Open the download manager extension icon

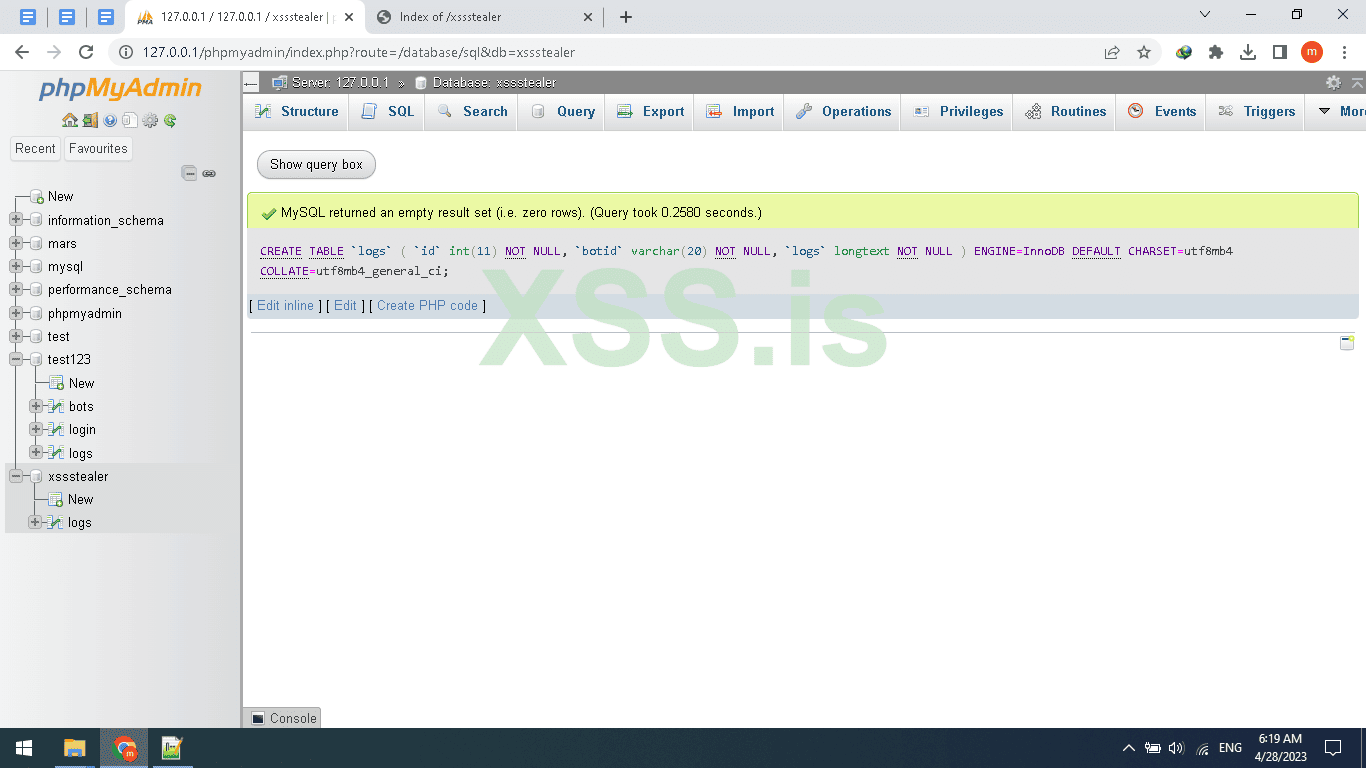coord(1184,52)
